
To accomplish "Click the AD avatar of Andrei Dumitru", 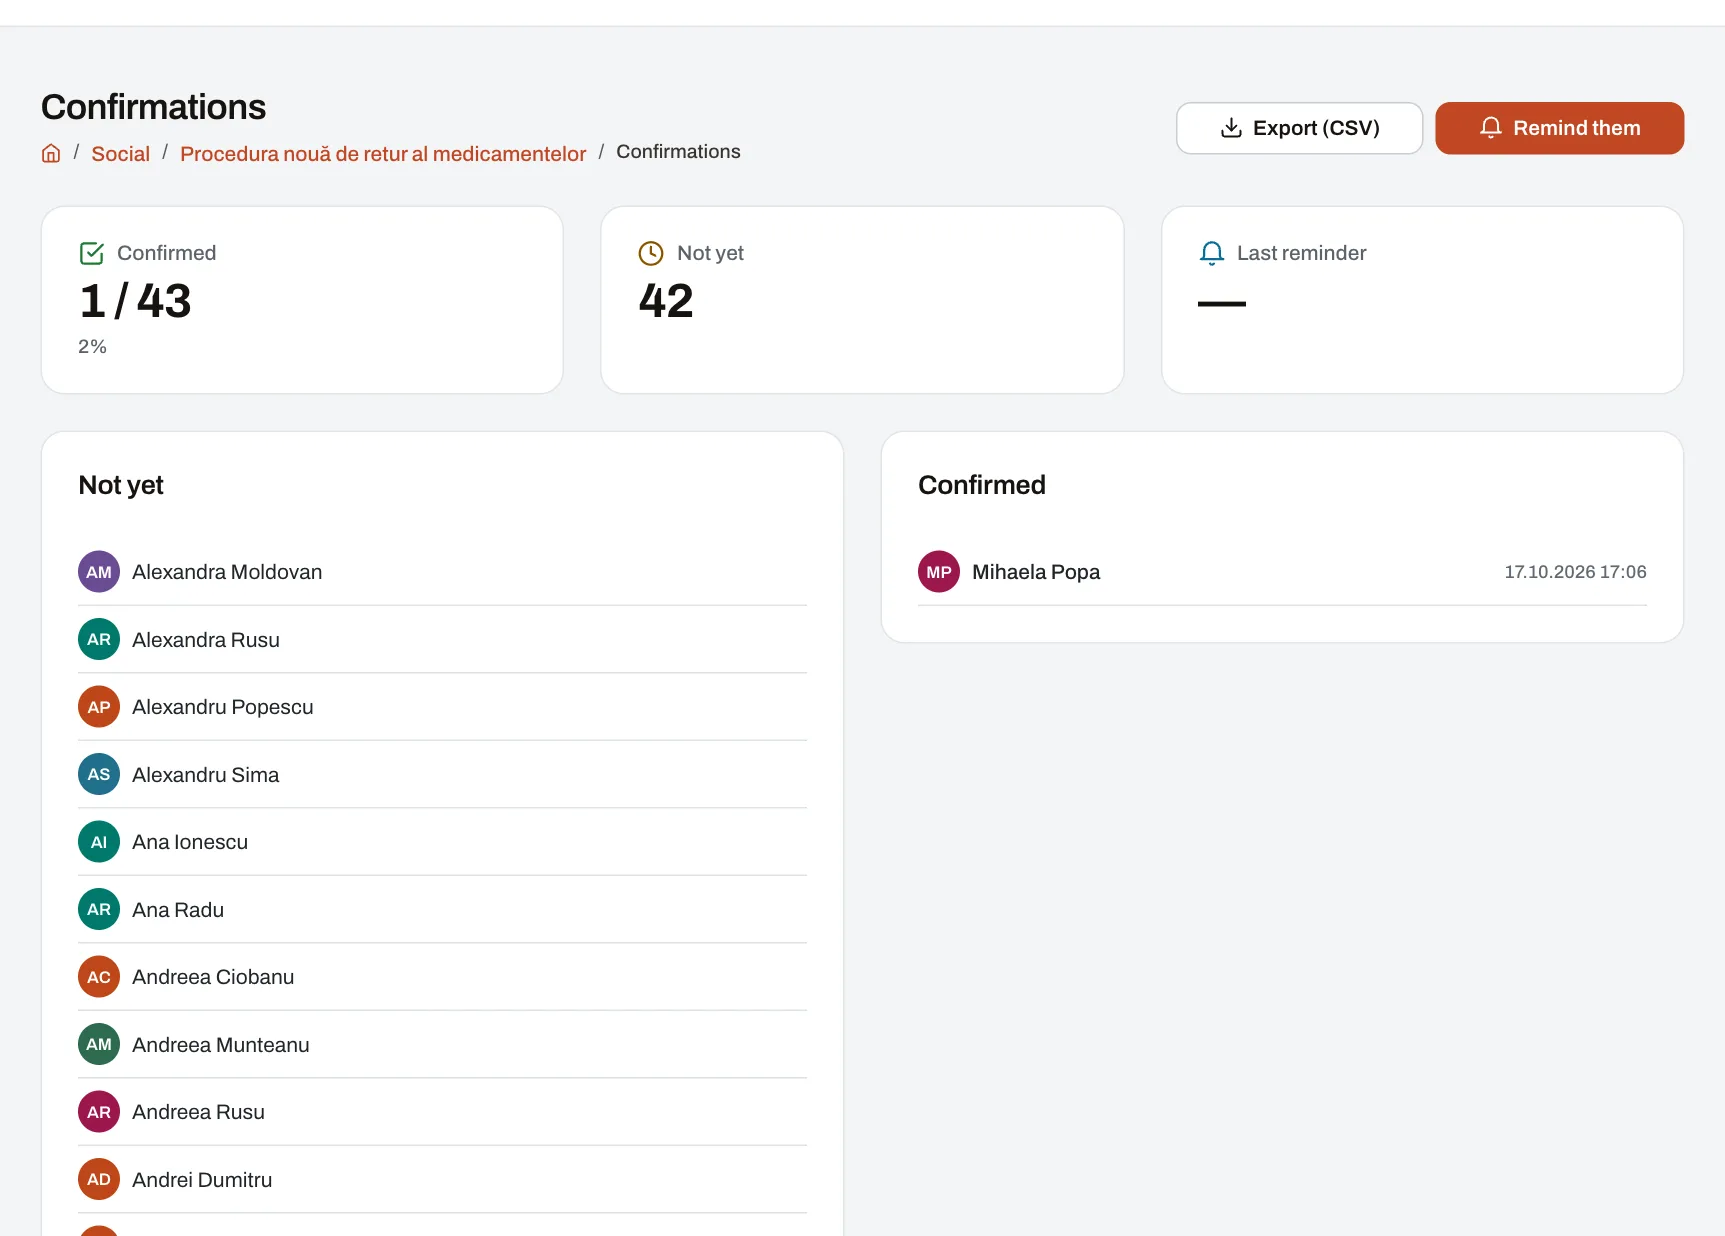I will pos(99,1179).
